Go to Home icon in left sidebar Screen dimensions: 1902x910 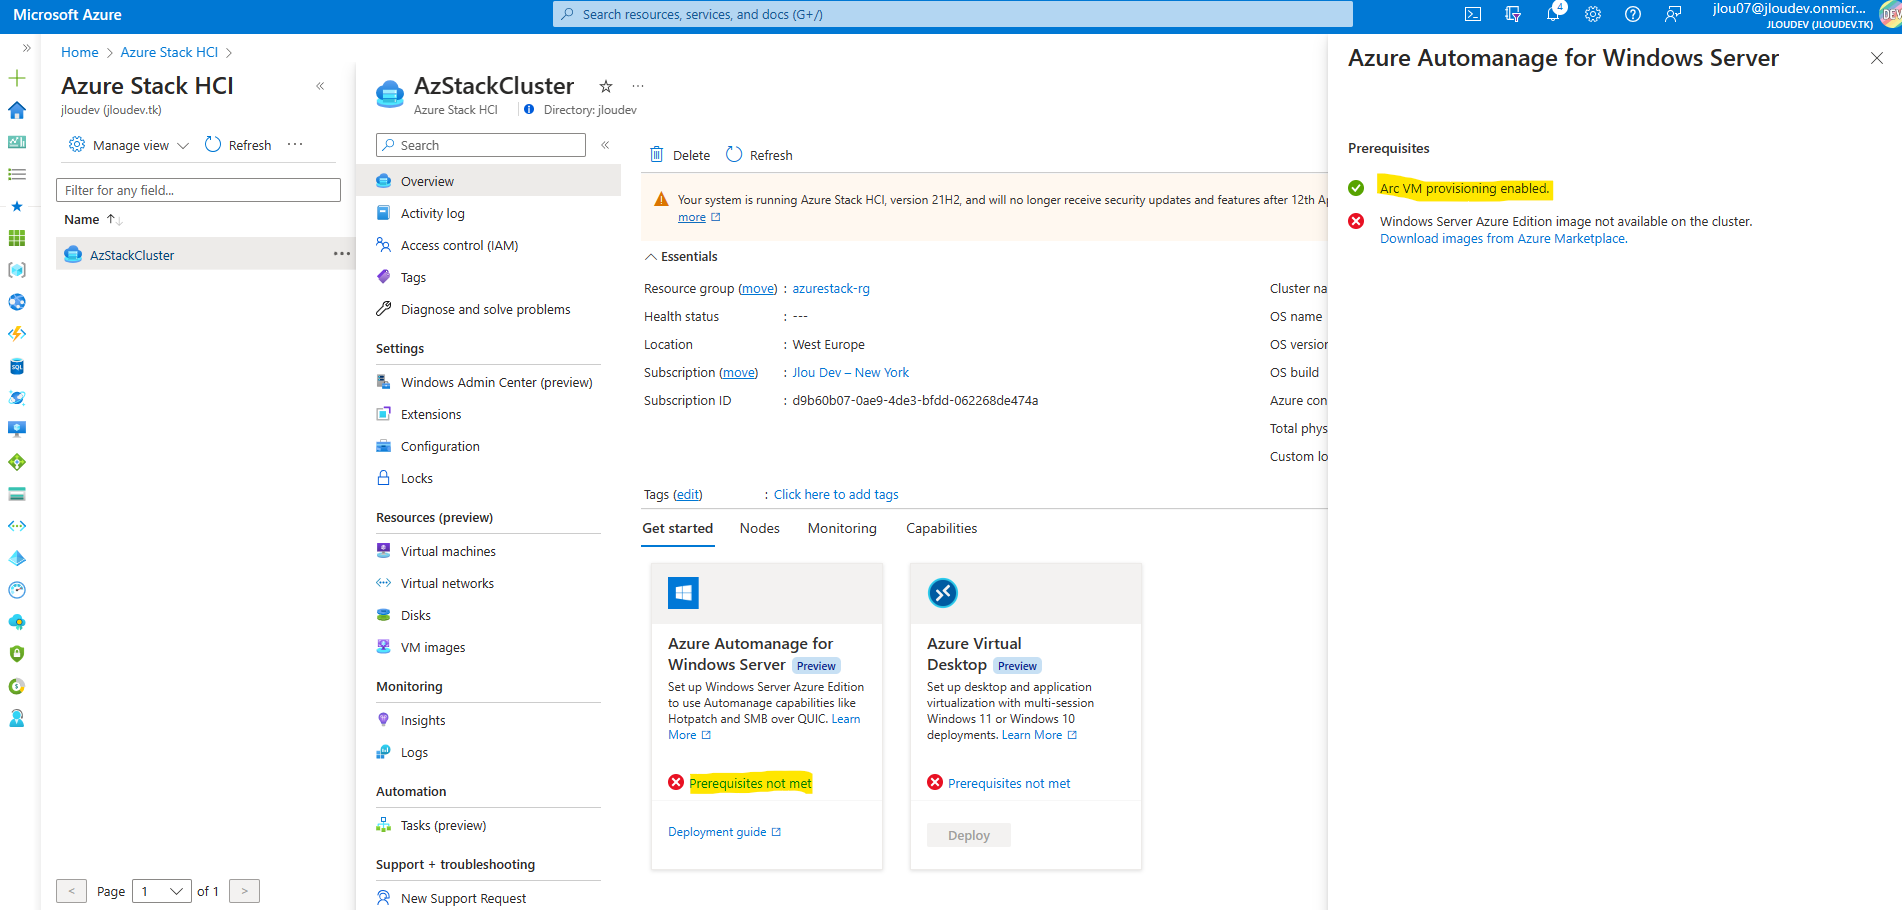point(17,110)
